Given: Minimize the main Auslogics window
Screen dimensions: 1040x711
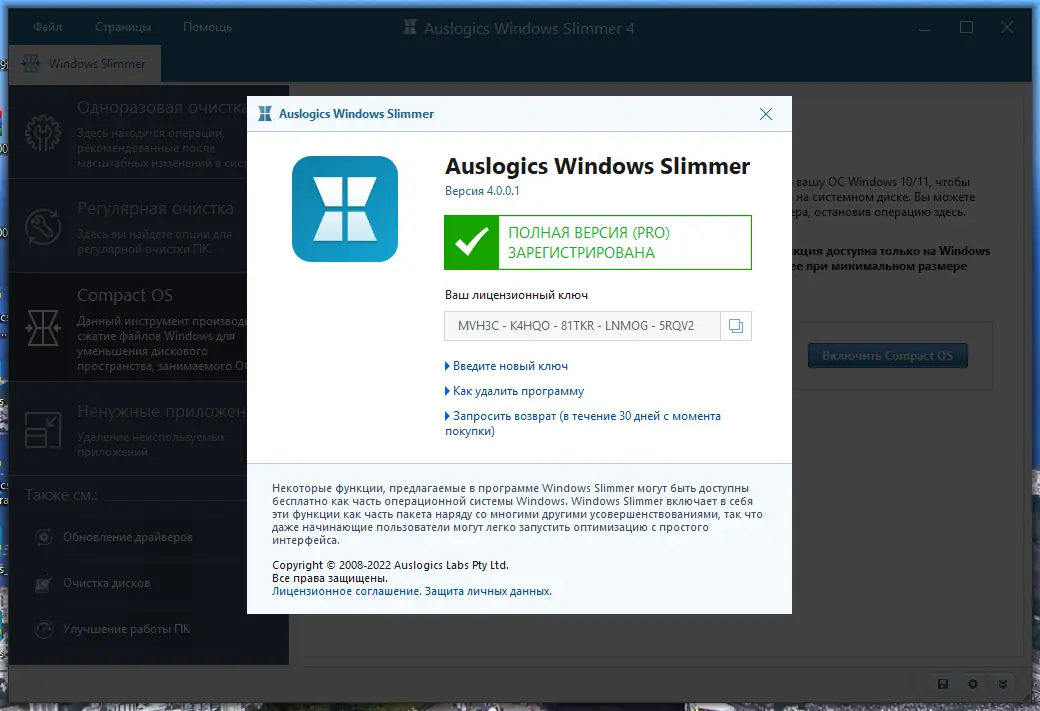Looking at the screenshot, I should [x=925, y=28].
